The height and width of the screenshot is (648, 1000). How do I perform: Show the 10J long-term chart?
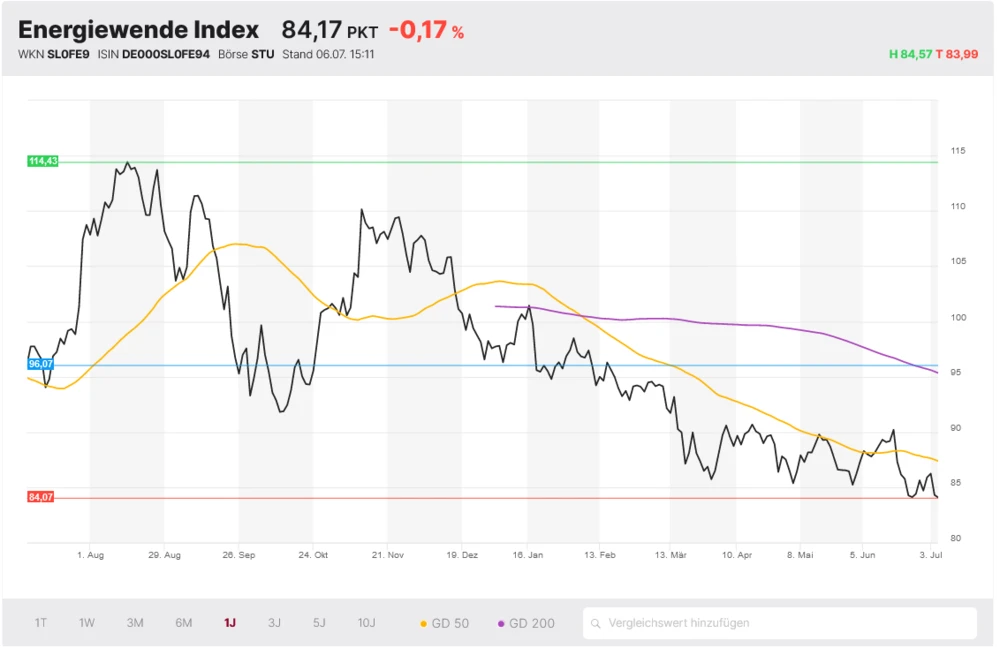367,623
